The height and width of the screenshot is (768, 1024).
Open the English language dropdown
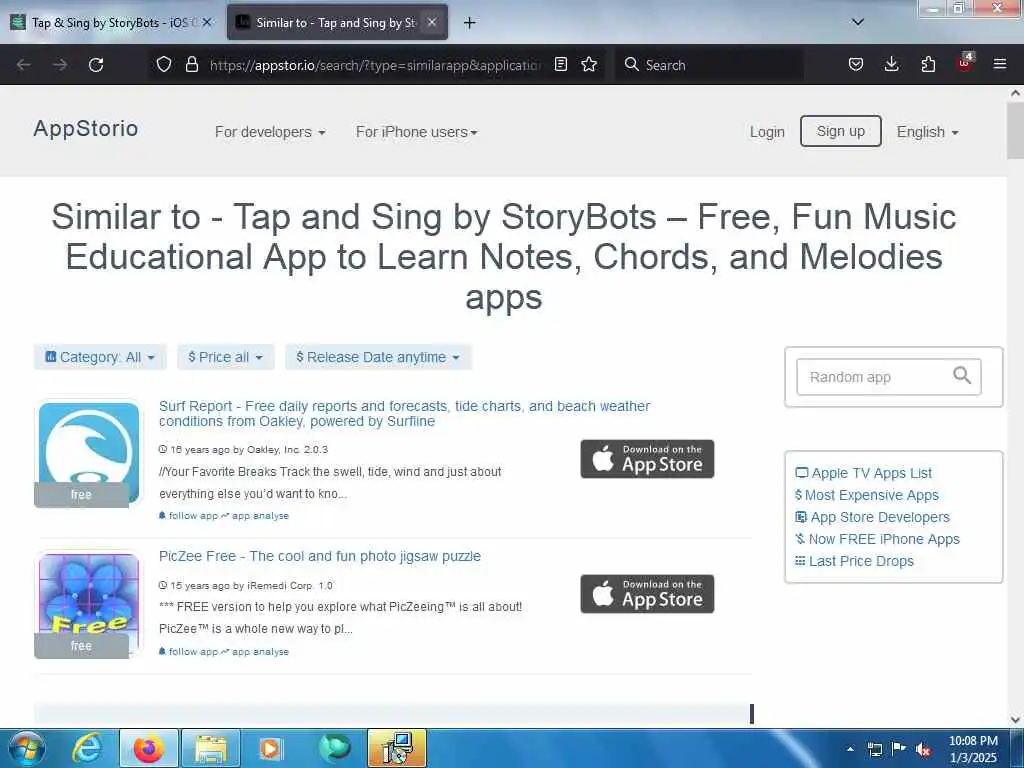click(927, 132)
